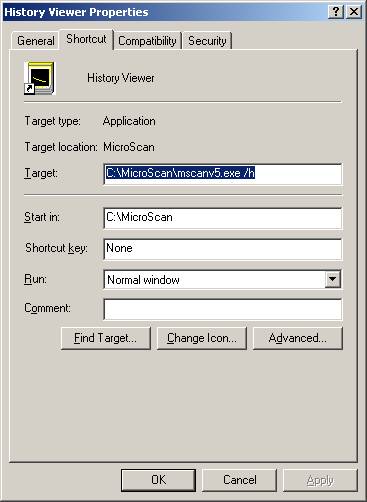Open the Change Icon dialog
This screenshot has height=502, width=367.
202,338
